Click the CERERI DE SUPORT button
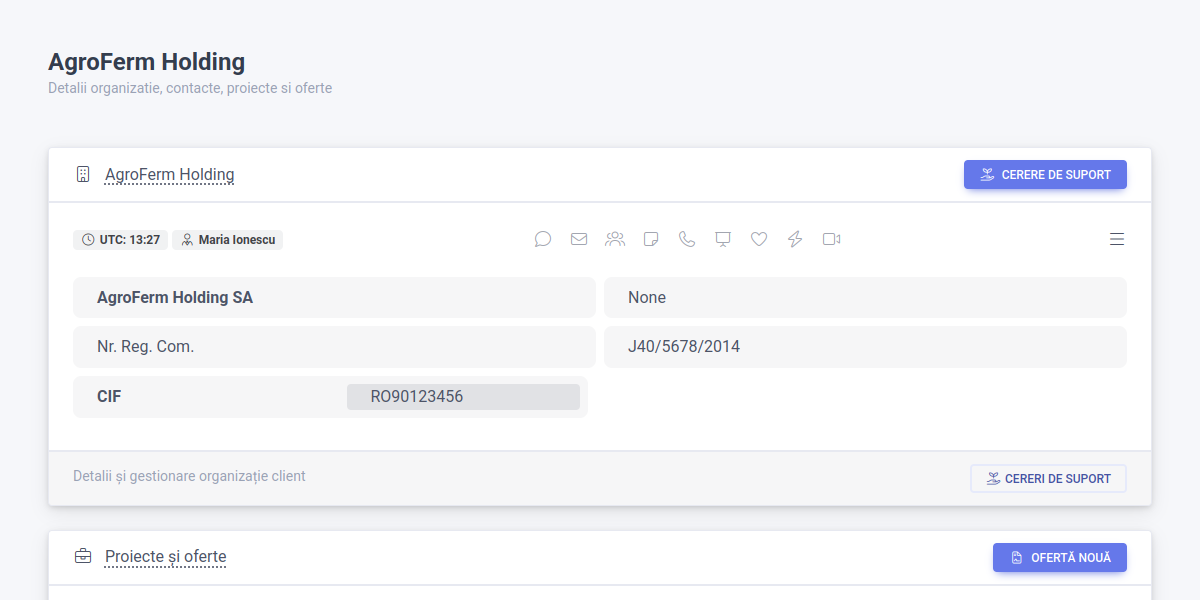The width and height of the screenshot is (1200, 600). click(1048, 478)
